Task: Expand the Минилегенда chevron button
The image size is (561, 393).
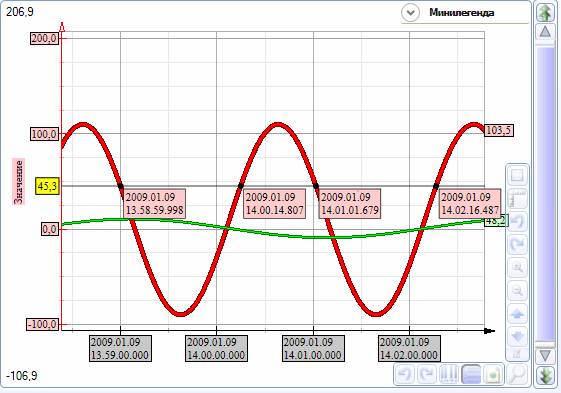Action: tap(410, 13)
